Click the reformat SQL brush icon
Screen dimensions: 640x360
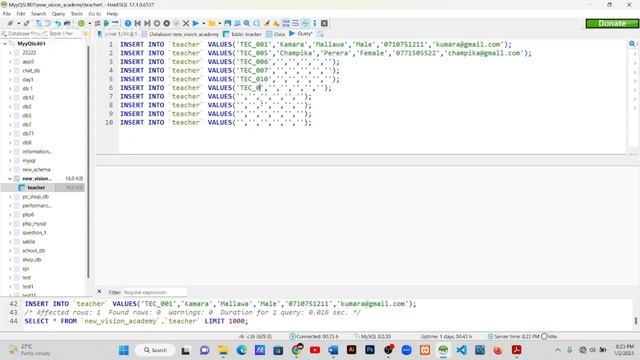(x=267, y=23)
